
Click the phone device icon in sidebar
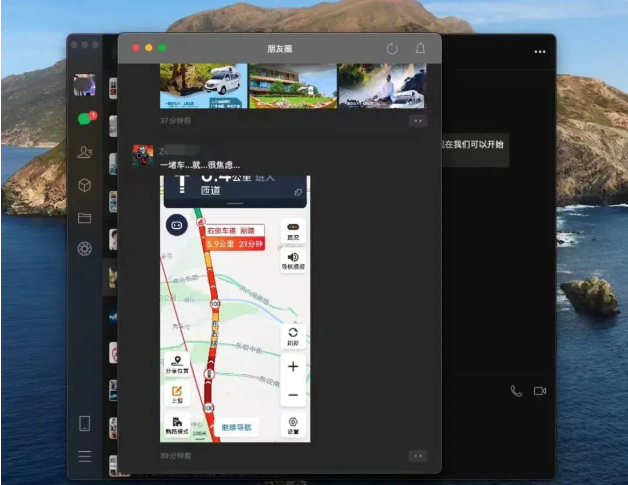point(85,423)
